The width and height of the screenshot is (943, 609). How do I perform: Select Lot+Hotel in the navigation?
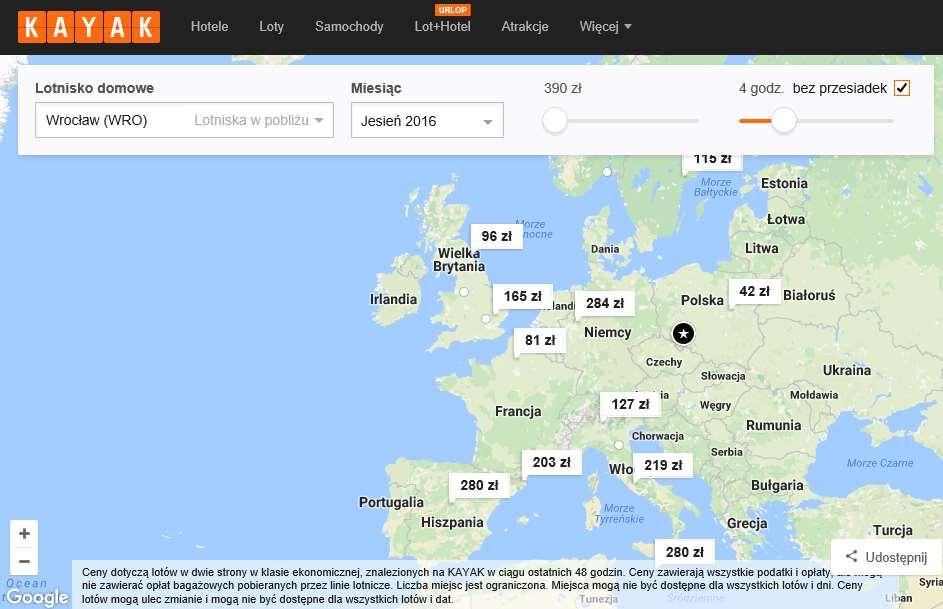click(x=442, y=26)
